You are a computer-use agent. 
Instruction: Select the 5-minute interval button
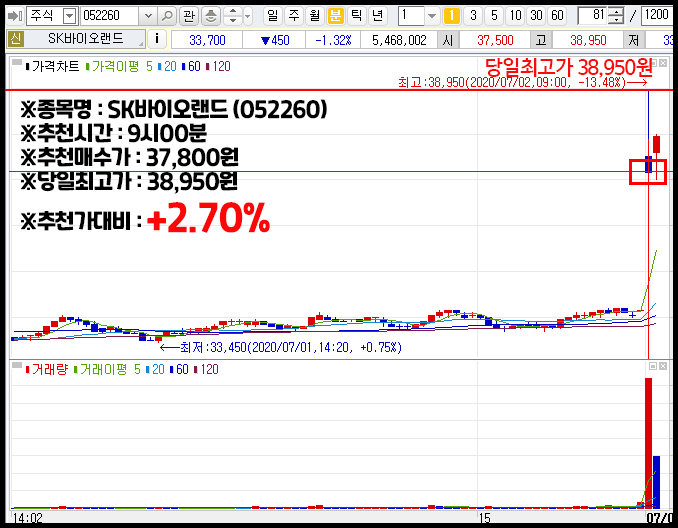[494, 16]
